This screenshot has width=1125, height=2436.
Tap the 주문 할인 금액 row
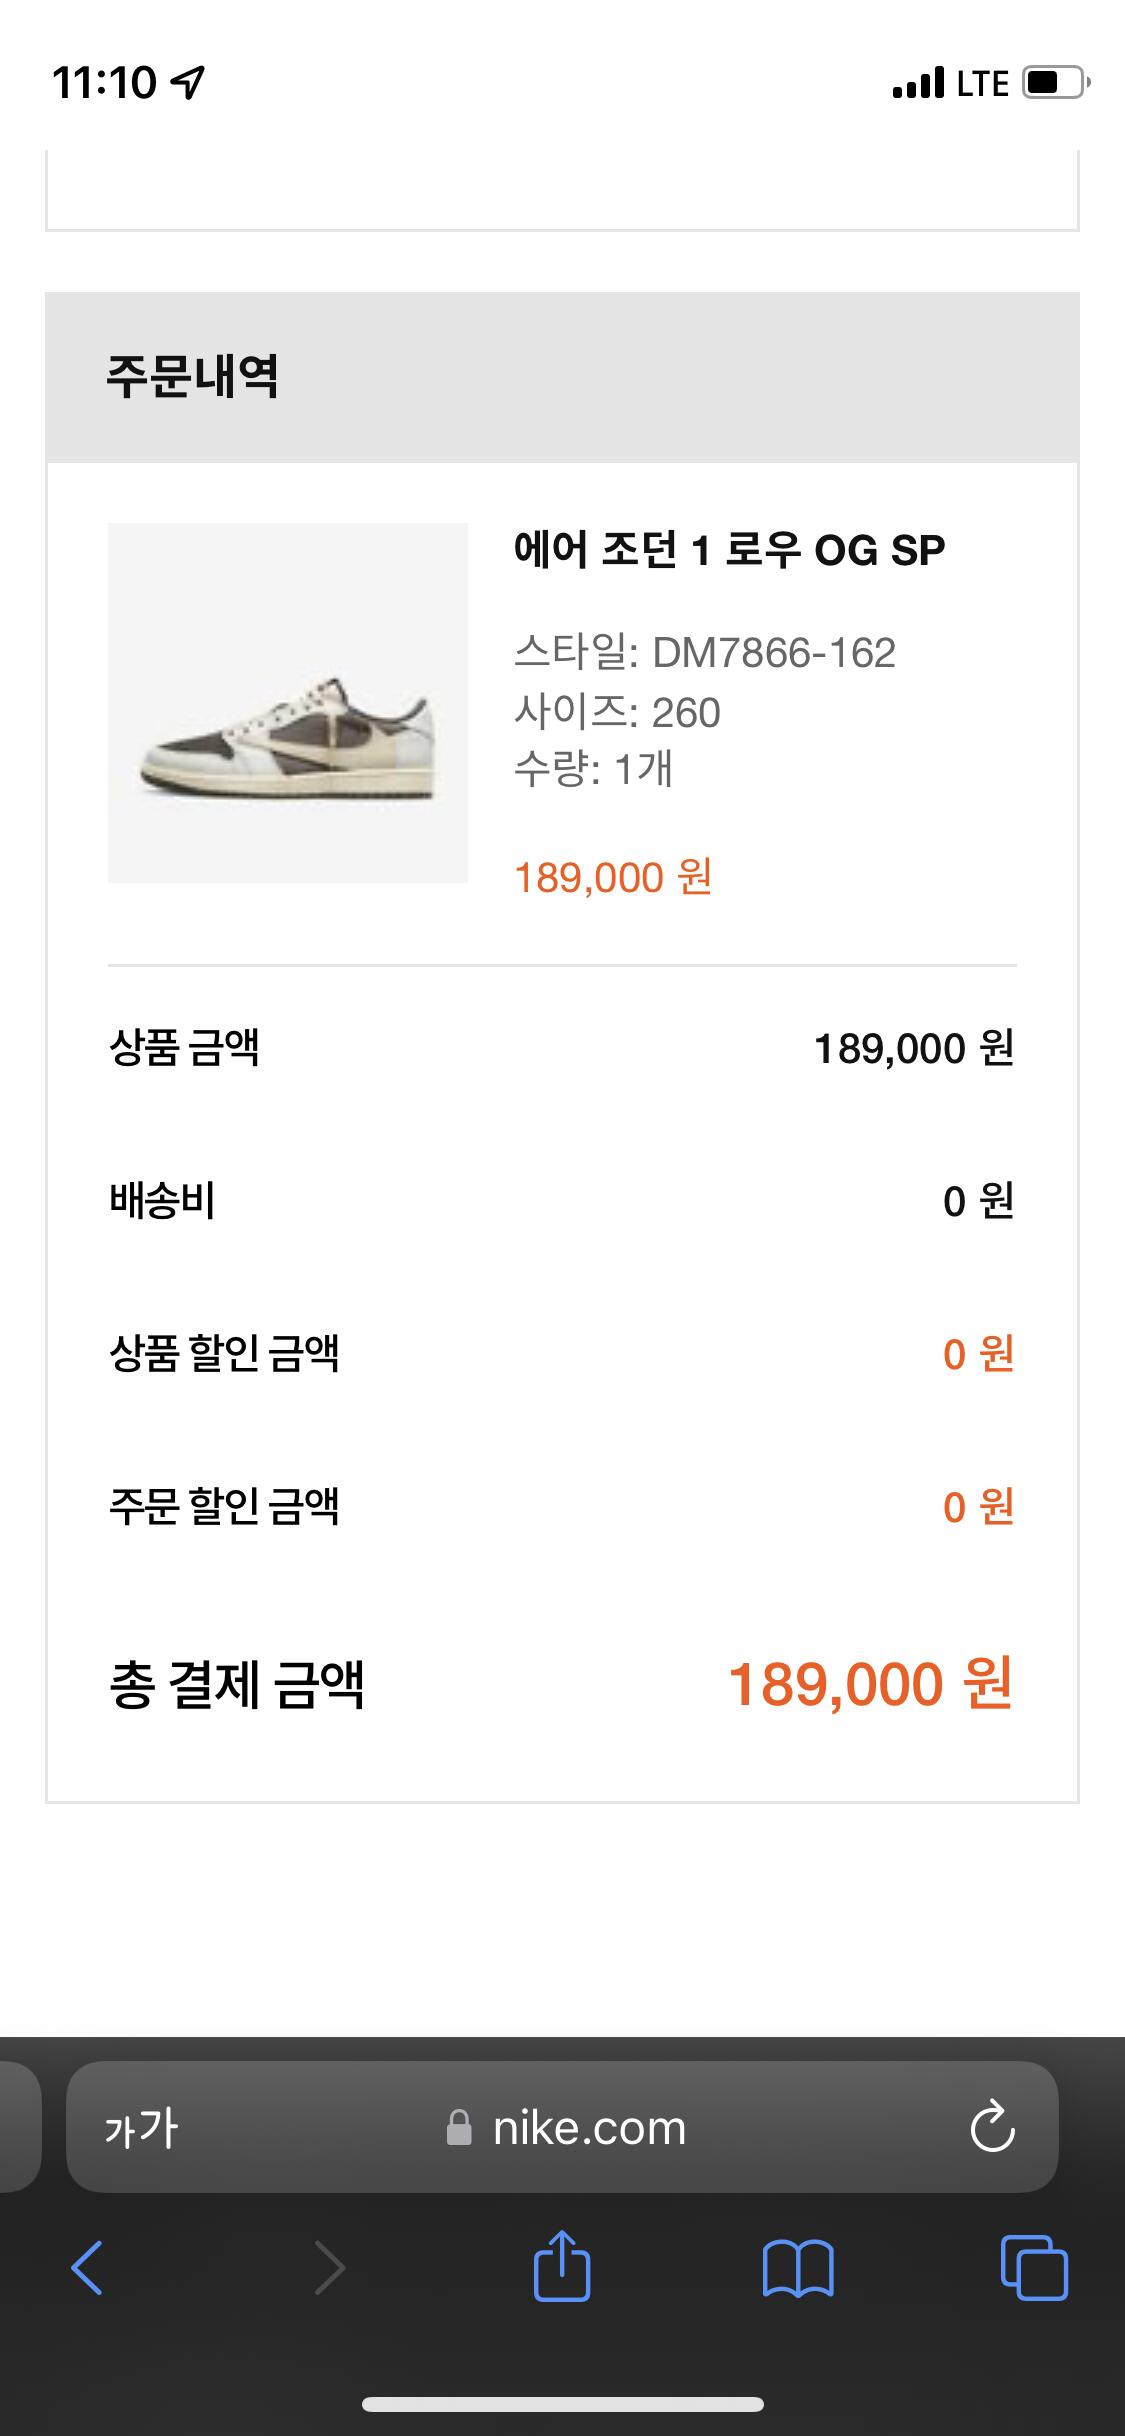click(x=562, y=1506)
